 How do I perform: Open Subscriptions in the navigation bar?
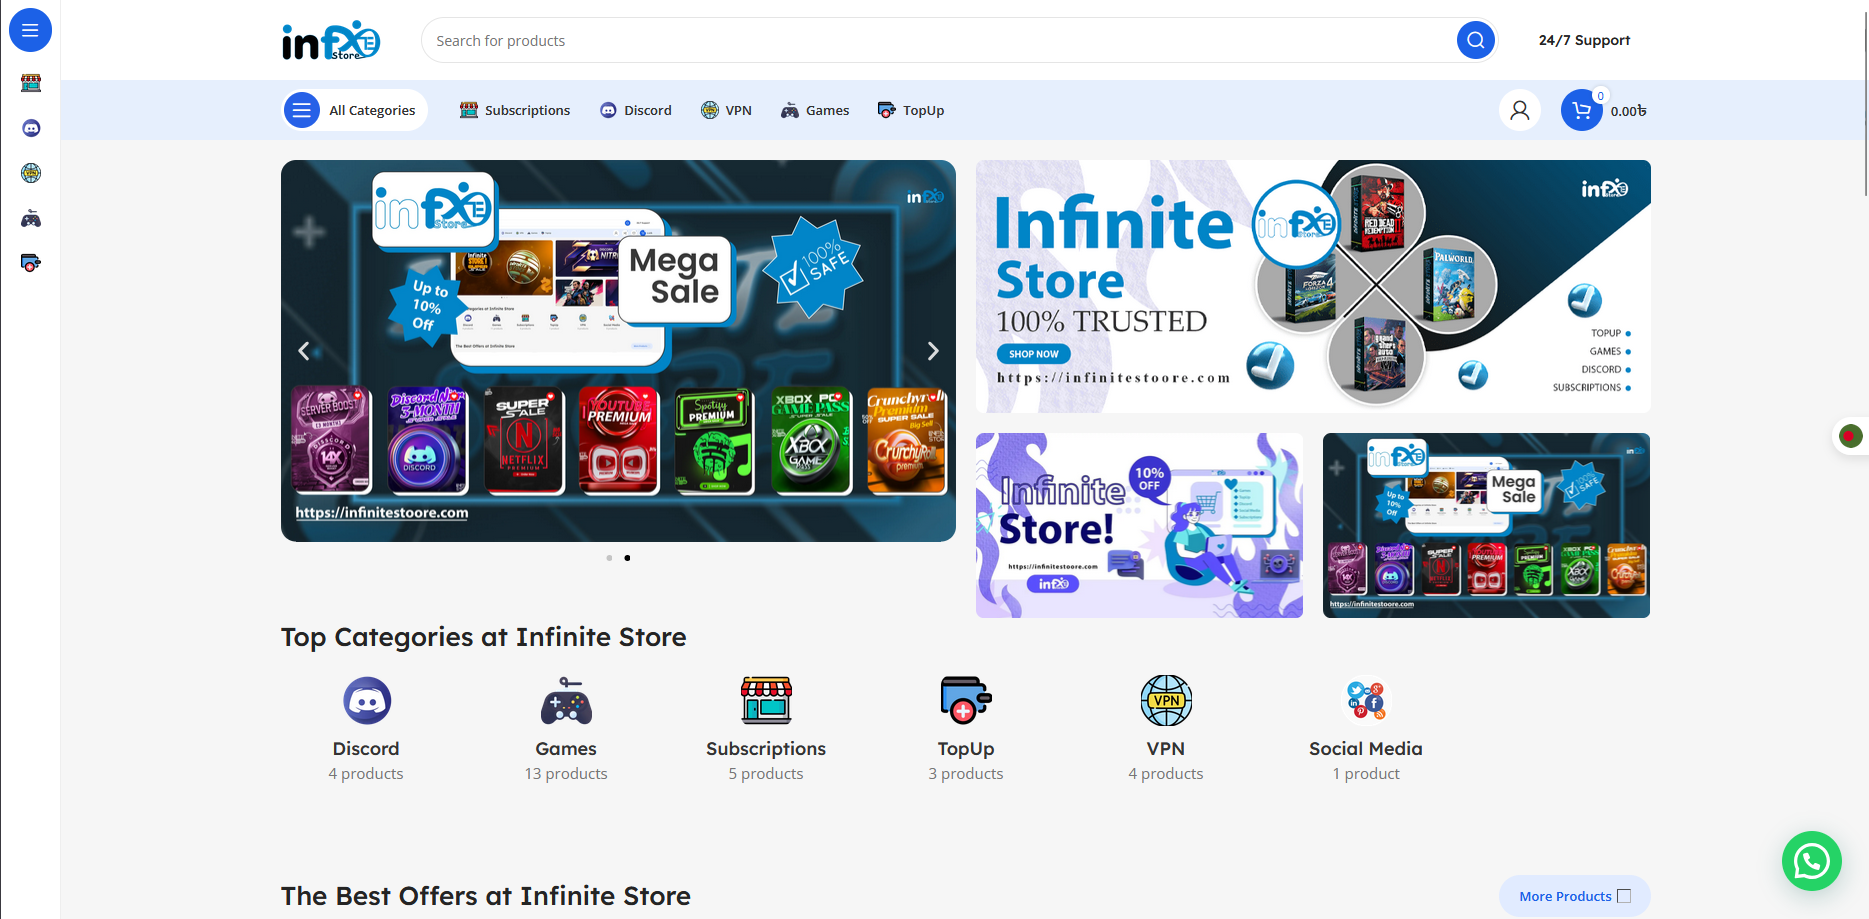pyautogui.click(x=515, y=110)
